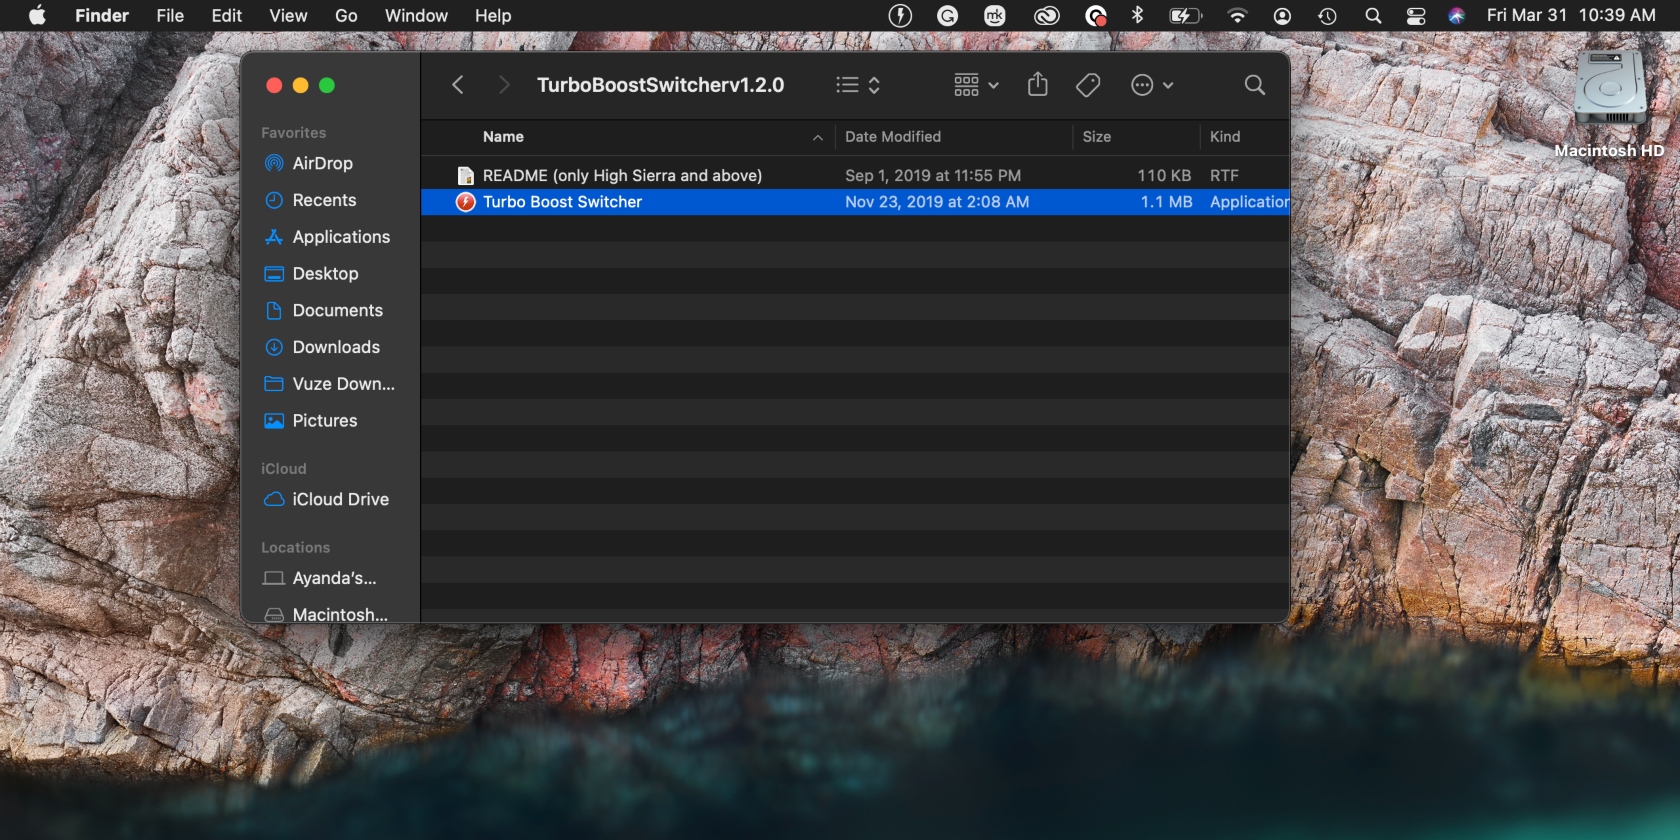Open the Action ellipsis menu
The image size is (1680, 840).
point(1151,85)
